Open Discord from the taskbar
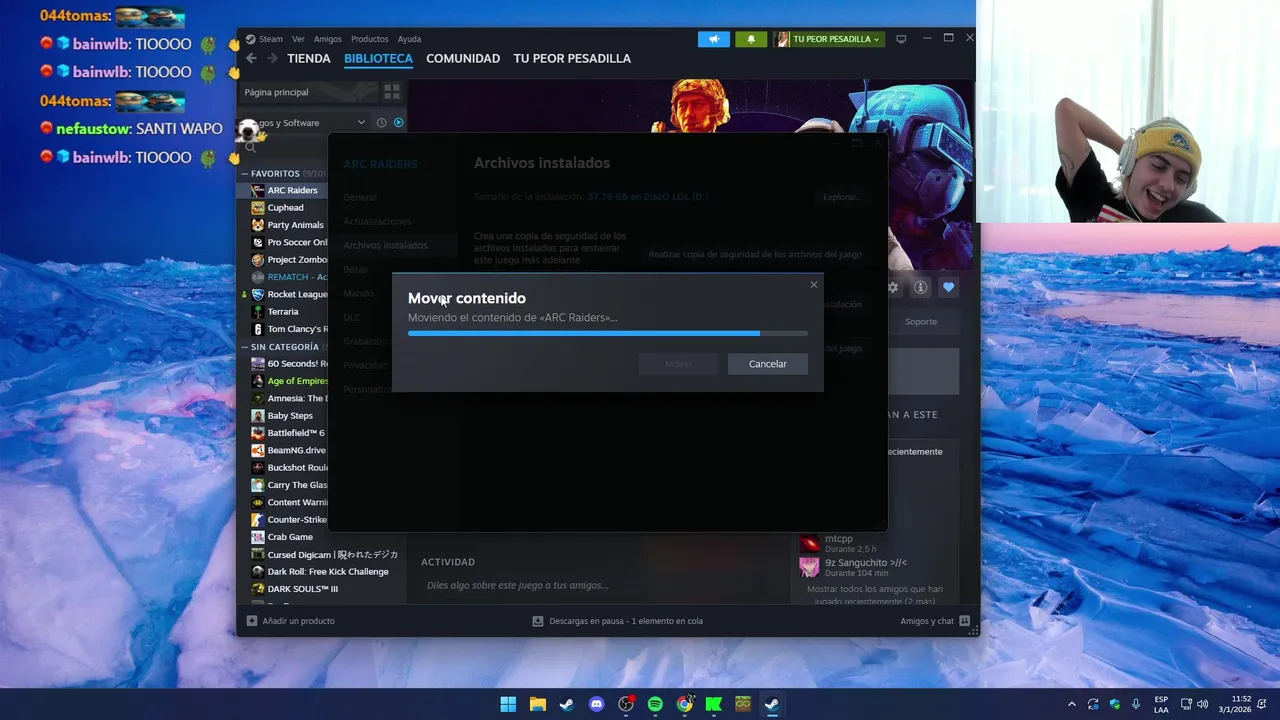Viewport: 1280px width, 720px height. [597, 704]
